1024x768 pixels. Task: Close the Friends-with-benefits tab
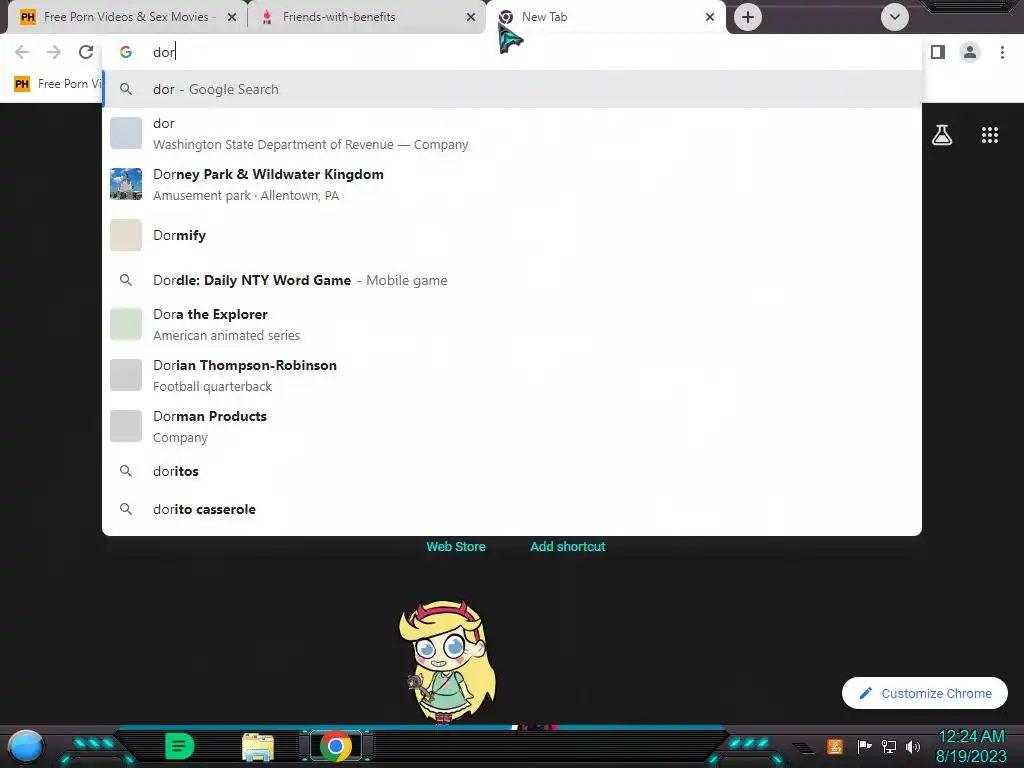471,17
